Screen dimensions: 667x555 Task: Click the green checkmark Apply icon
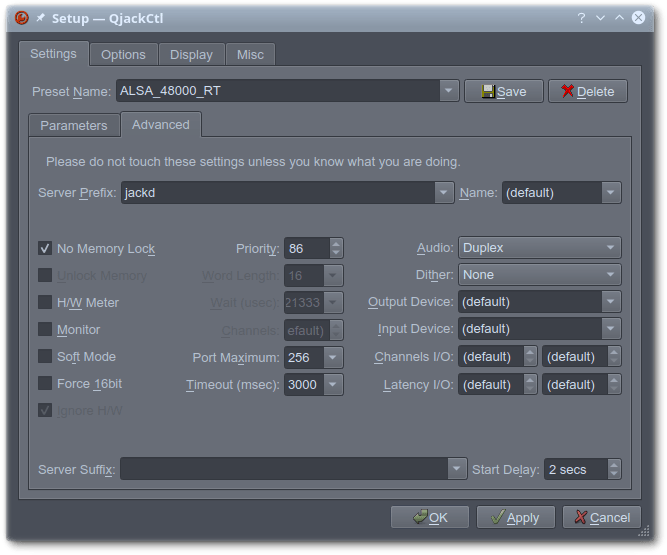coord(498,517)
